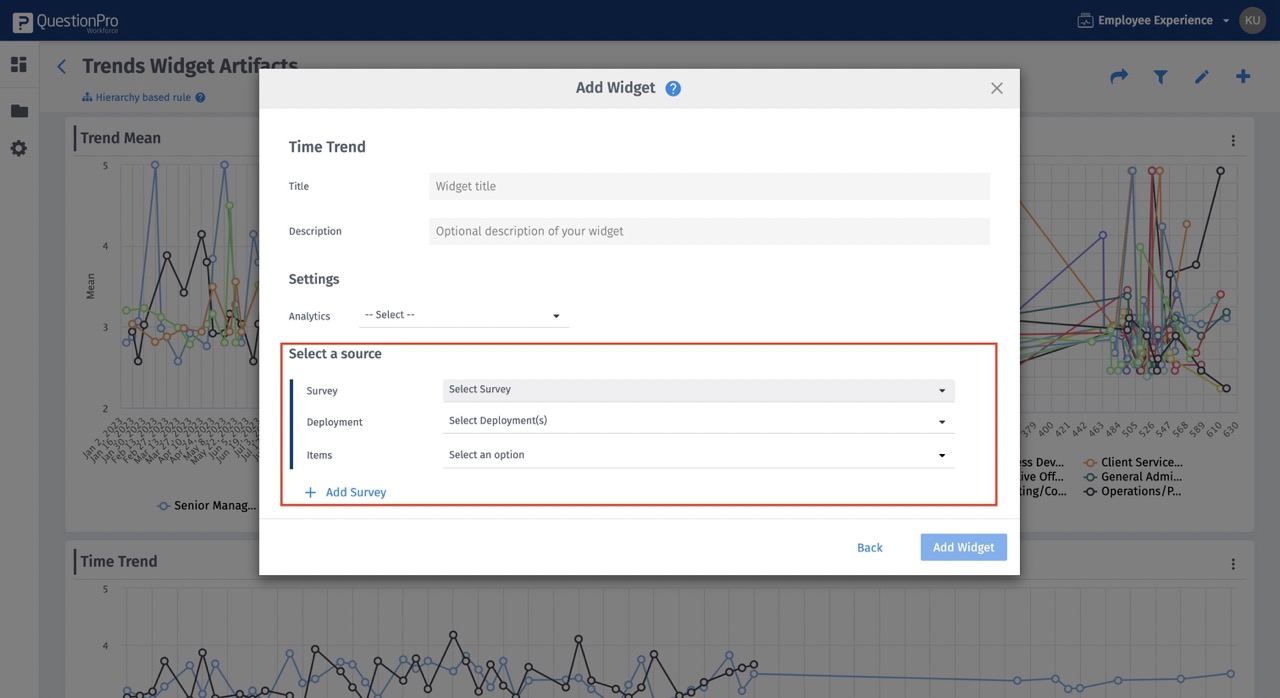Click the Time Trend widget title on dashboard

pyautogui.click(x=119, y=561)
